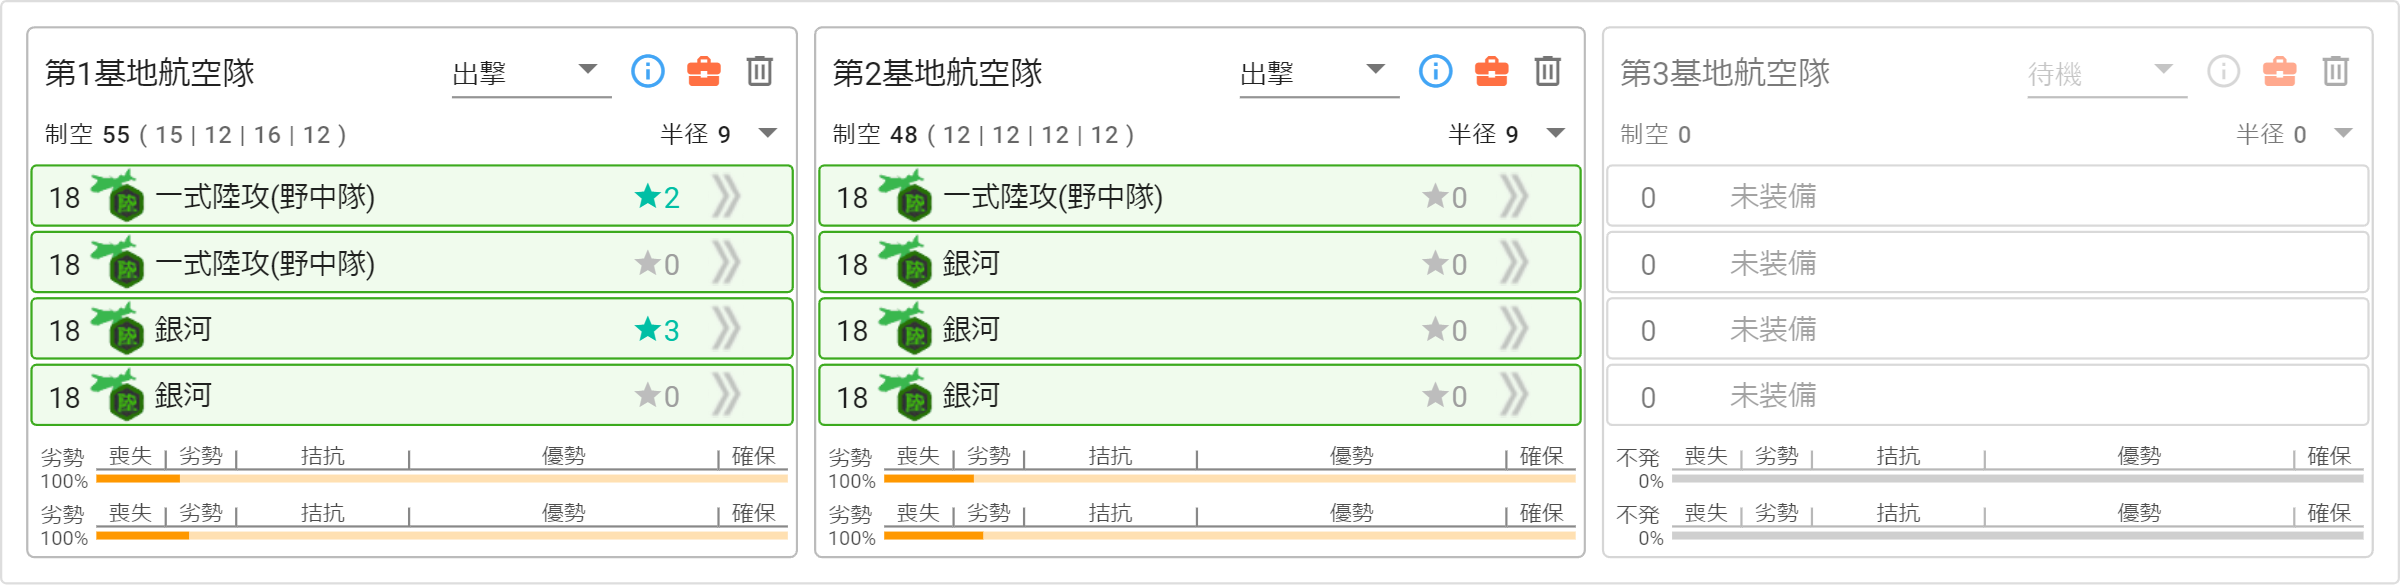Open preset briefcase for 第2基地航空隊
The width and height of the screenshot is (2400, 586).
(1492, 71)
